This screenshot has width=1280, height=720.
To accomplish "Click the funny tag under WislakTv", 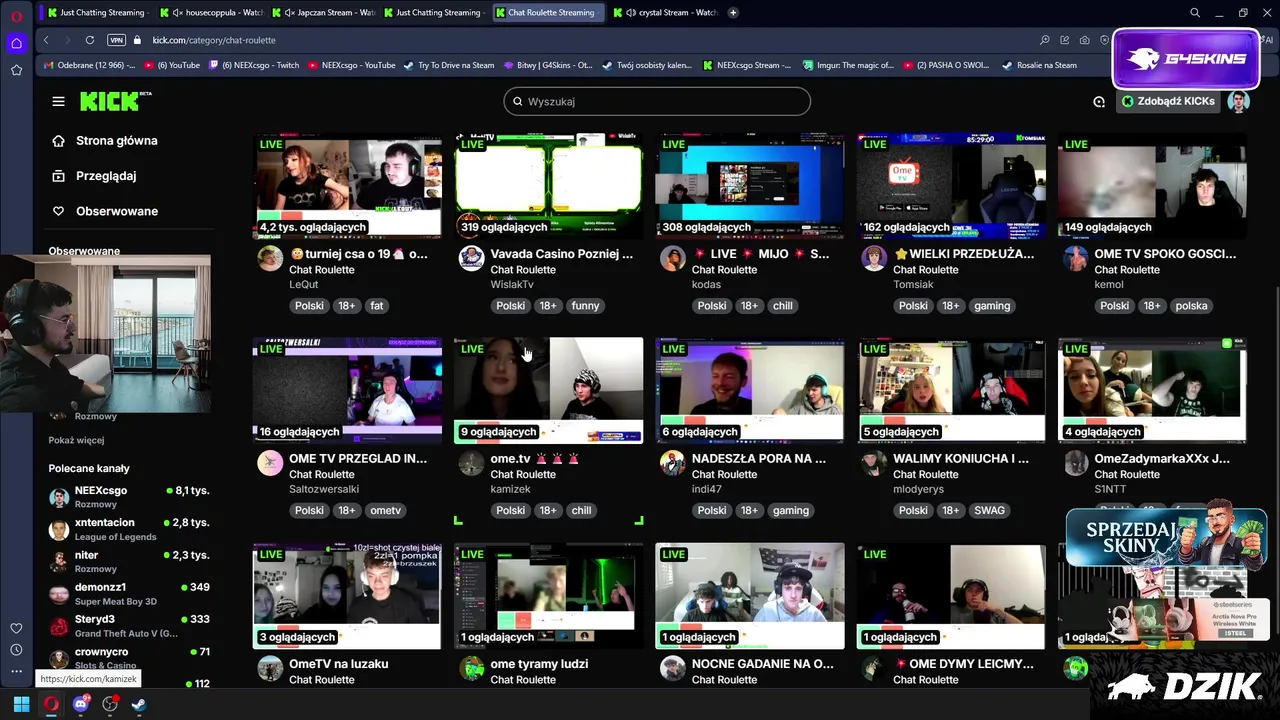I will 585,306.
